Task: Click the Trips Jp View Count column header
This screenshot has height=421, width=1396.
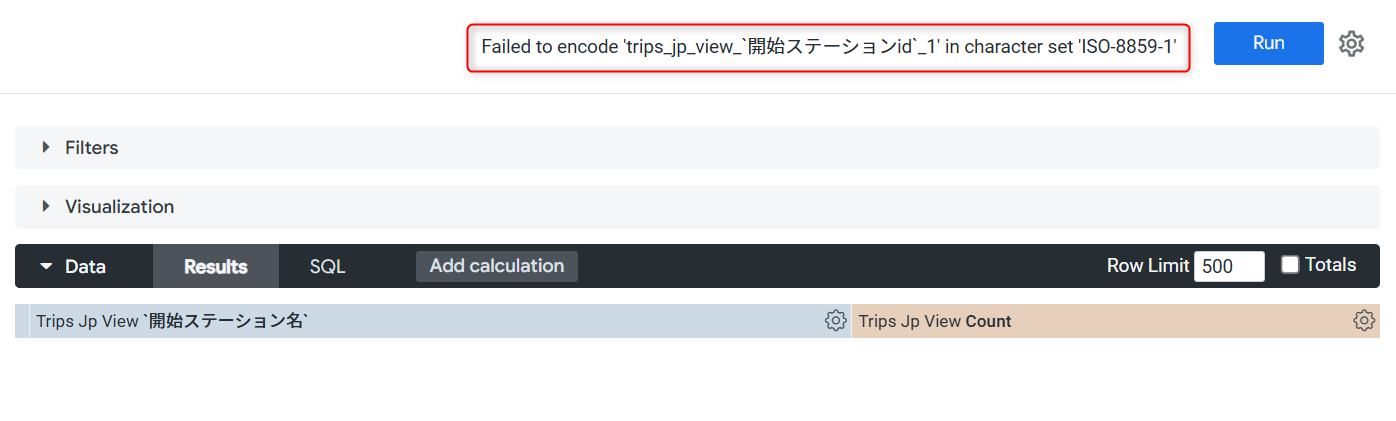Action: [x=1116, y=321]
